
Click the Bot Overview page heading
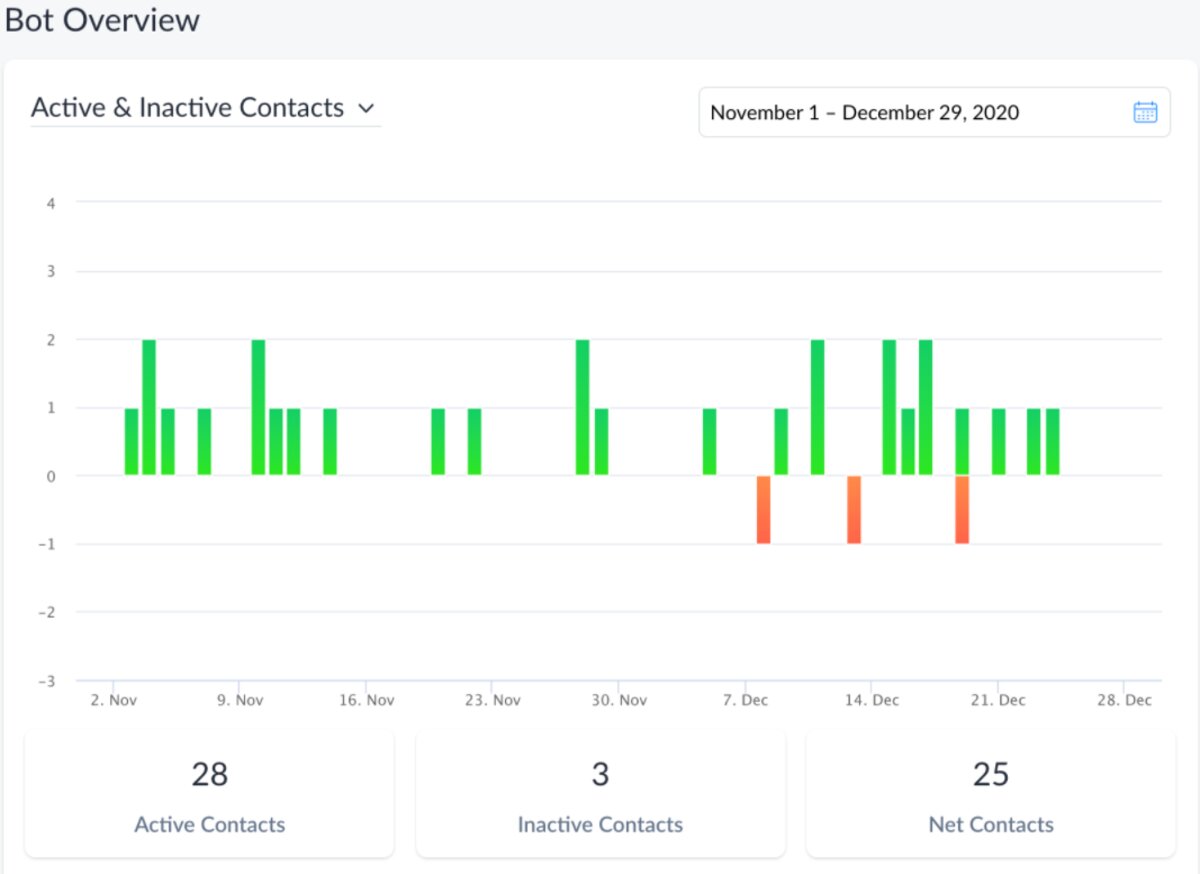(x=102, y=20)
